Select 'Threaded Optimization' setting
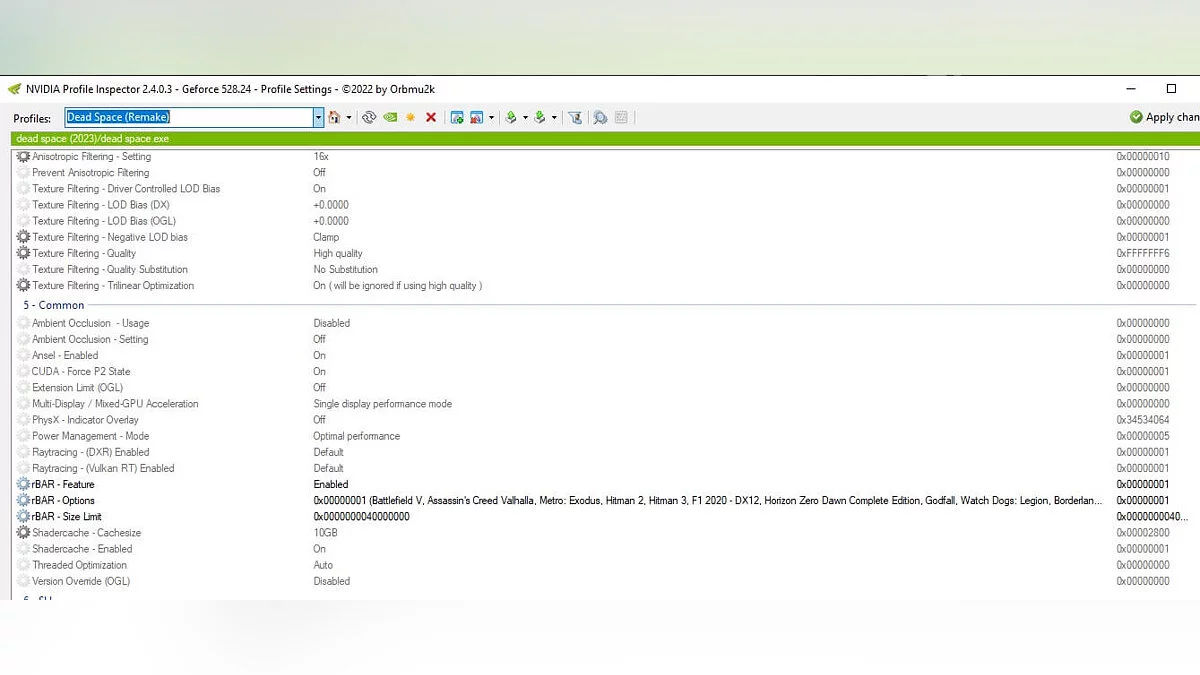1200x675 pixels. (79, 565)
